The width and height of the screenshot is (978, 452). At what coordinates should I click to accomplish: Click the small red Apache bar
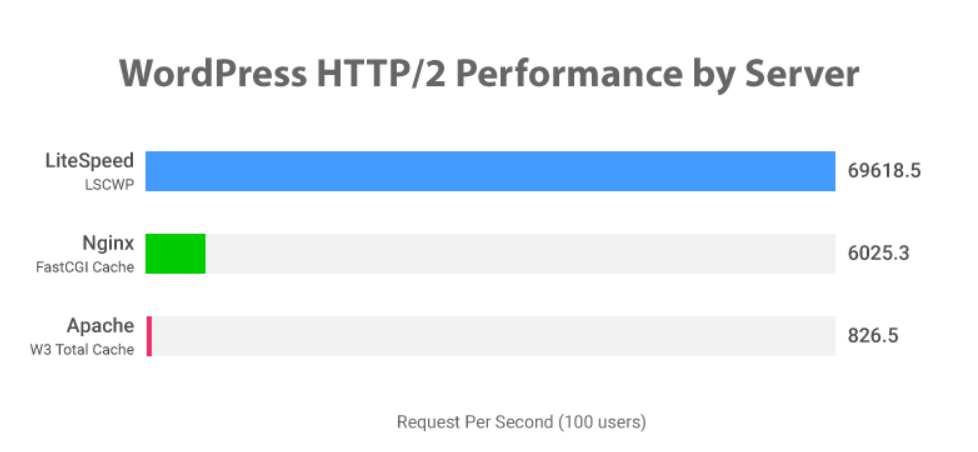point(149,336)
